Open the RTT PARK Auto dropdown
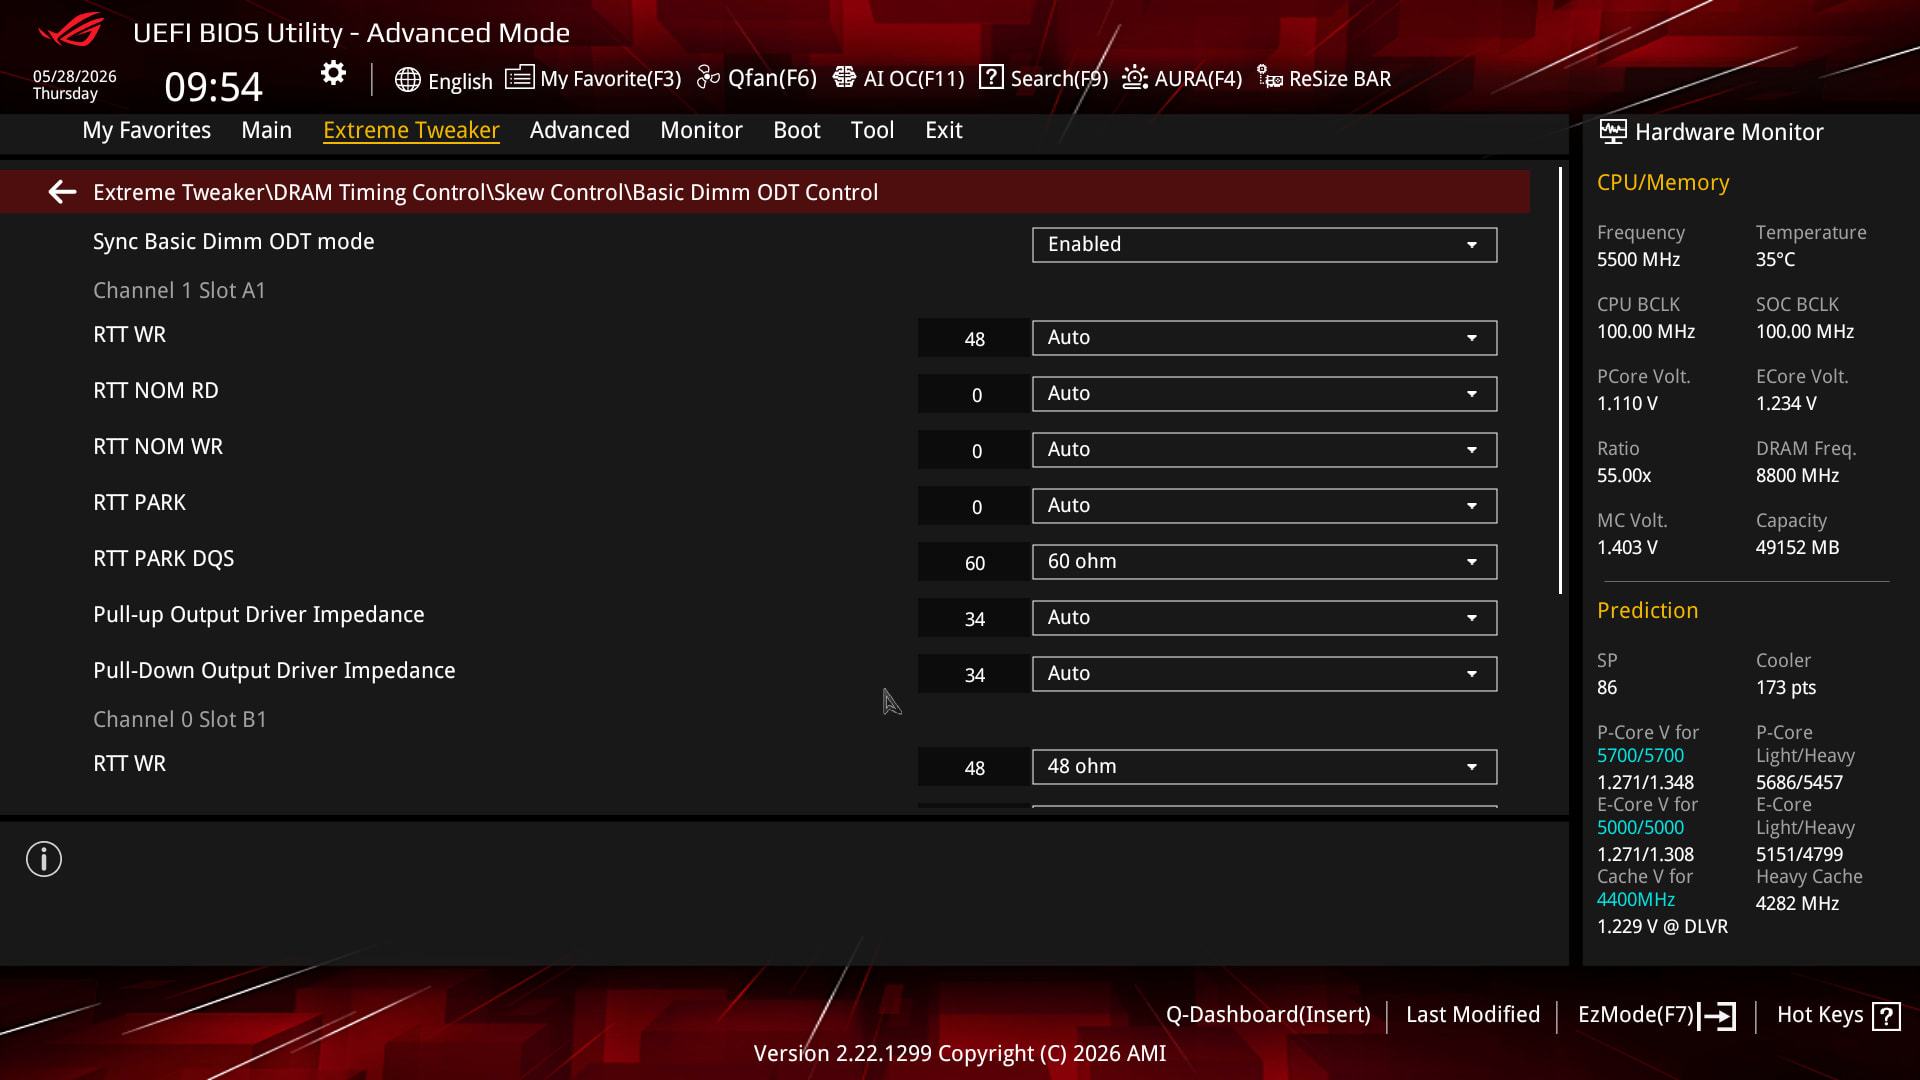 1264,506
